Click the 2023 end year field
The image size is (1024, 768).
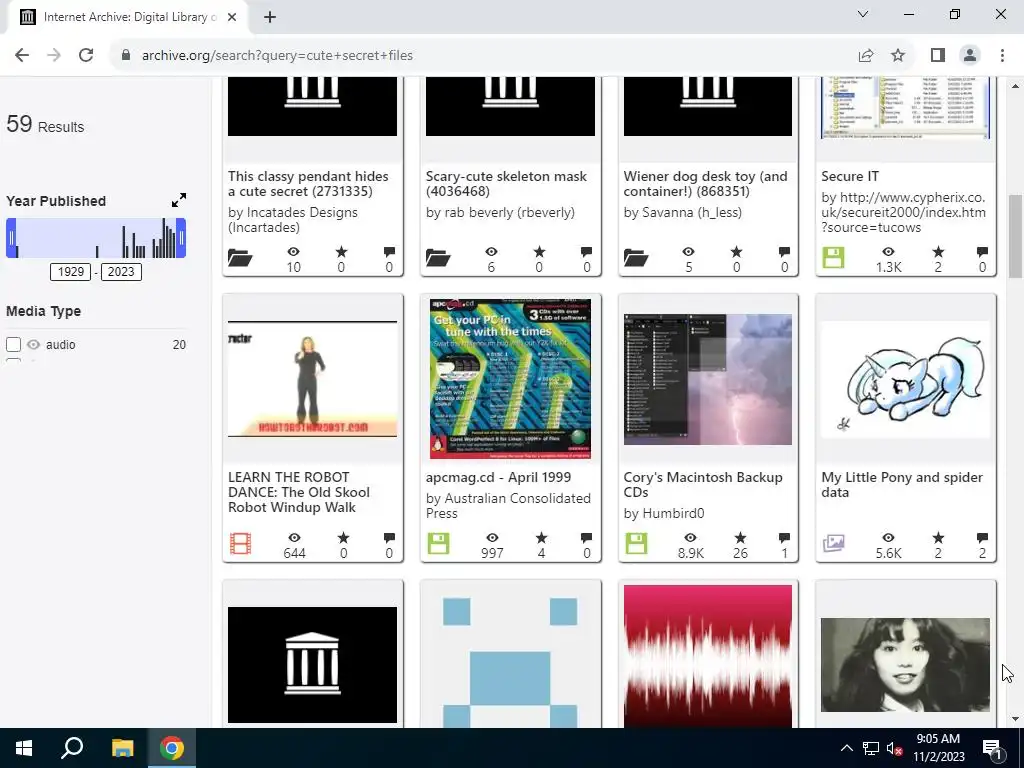(121, 272)
